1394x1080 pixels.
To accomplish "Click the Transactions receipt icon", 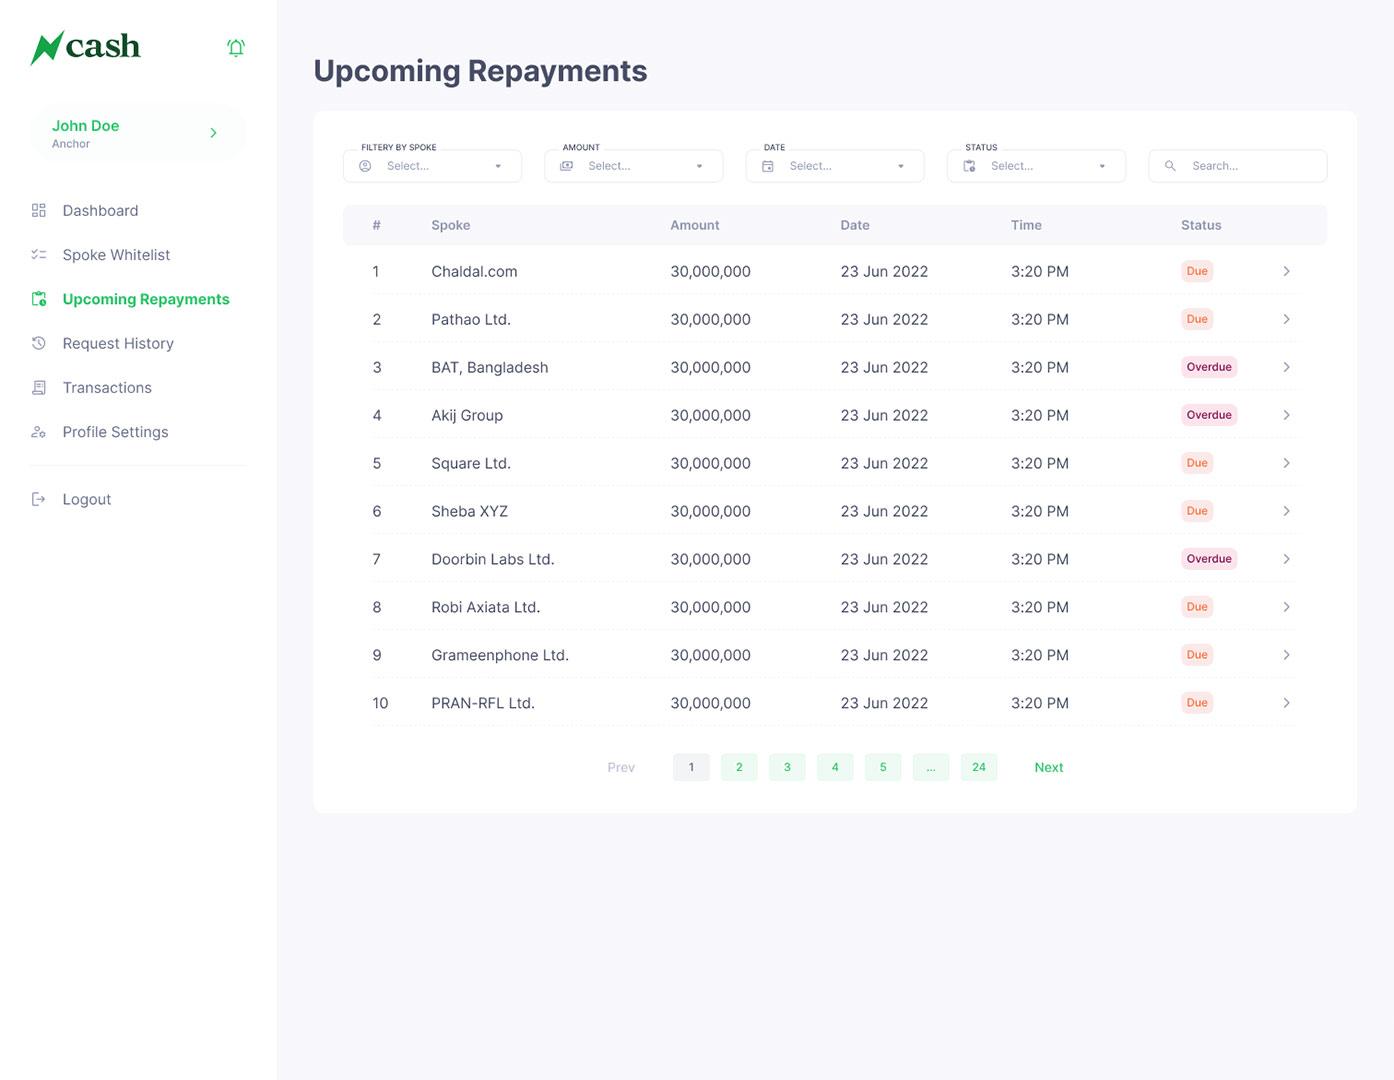I will coord(39,388).
